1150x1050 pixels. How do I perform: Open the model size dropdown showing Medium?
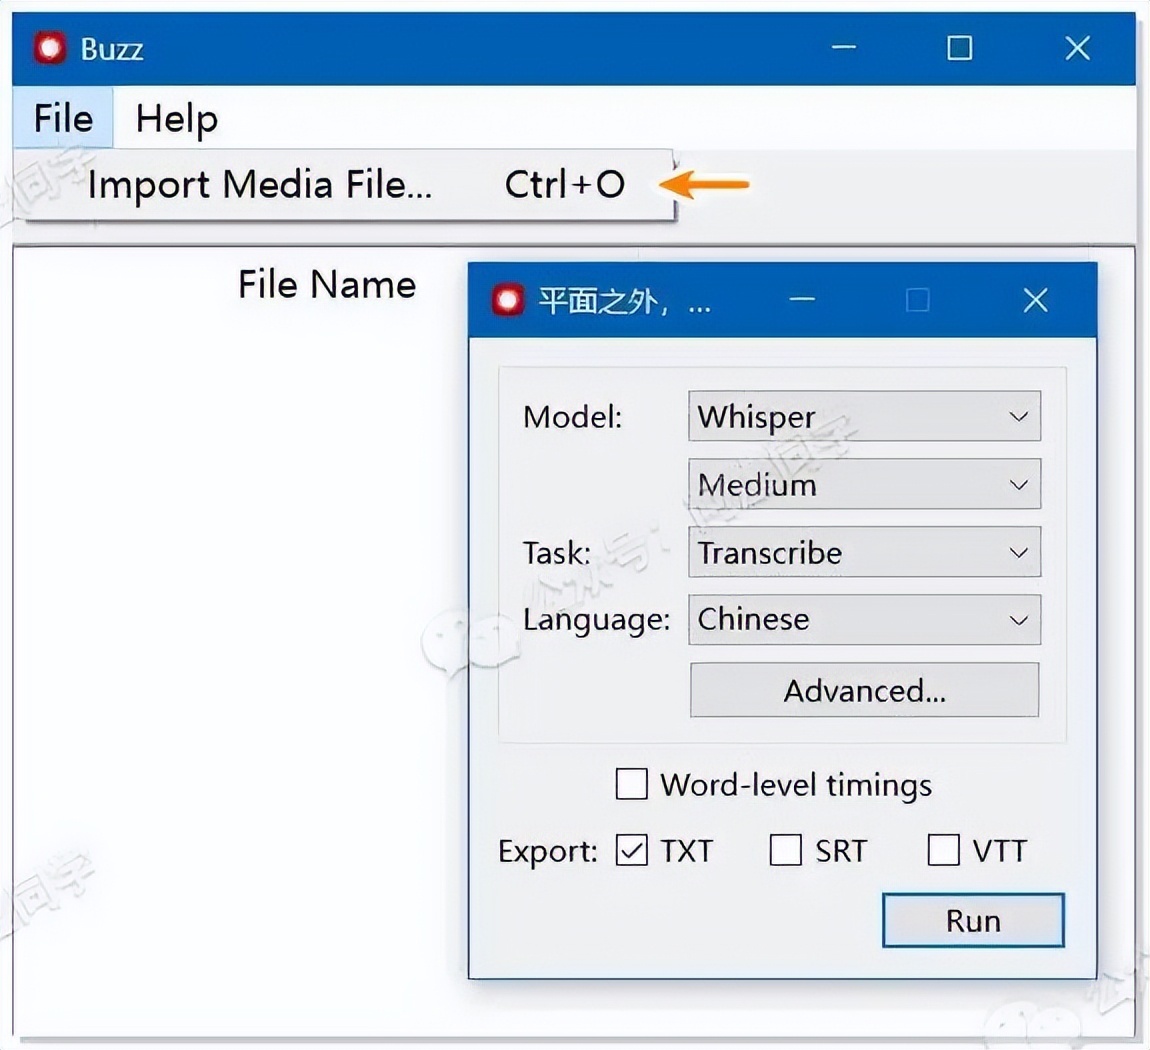click(x=864, y=484)
